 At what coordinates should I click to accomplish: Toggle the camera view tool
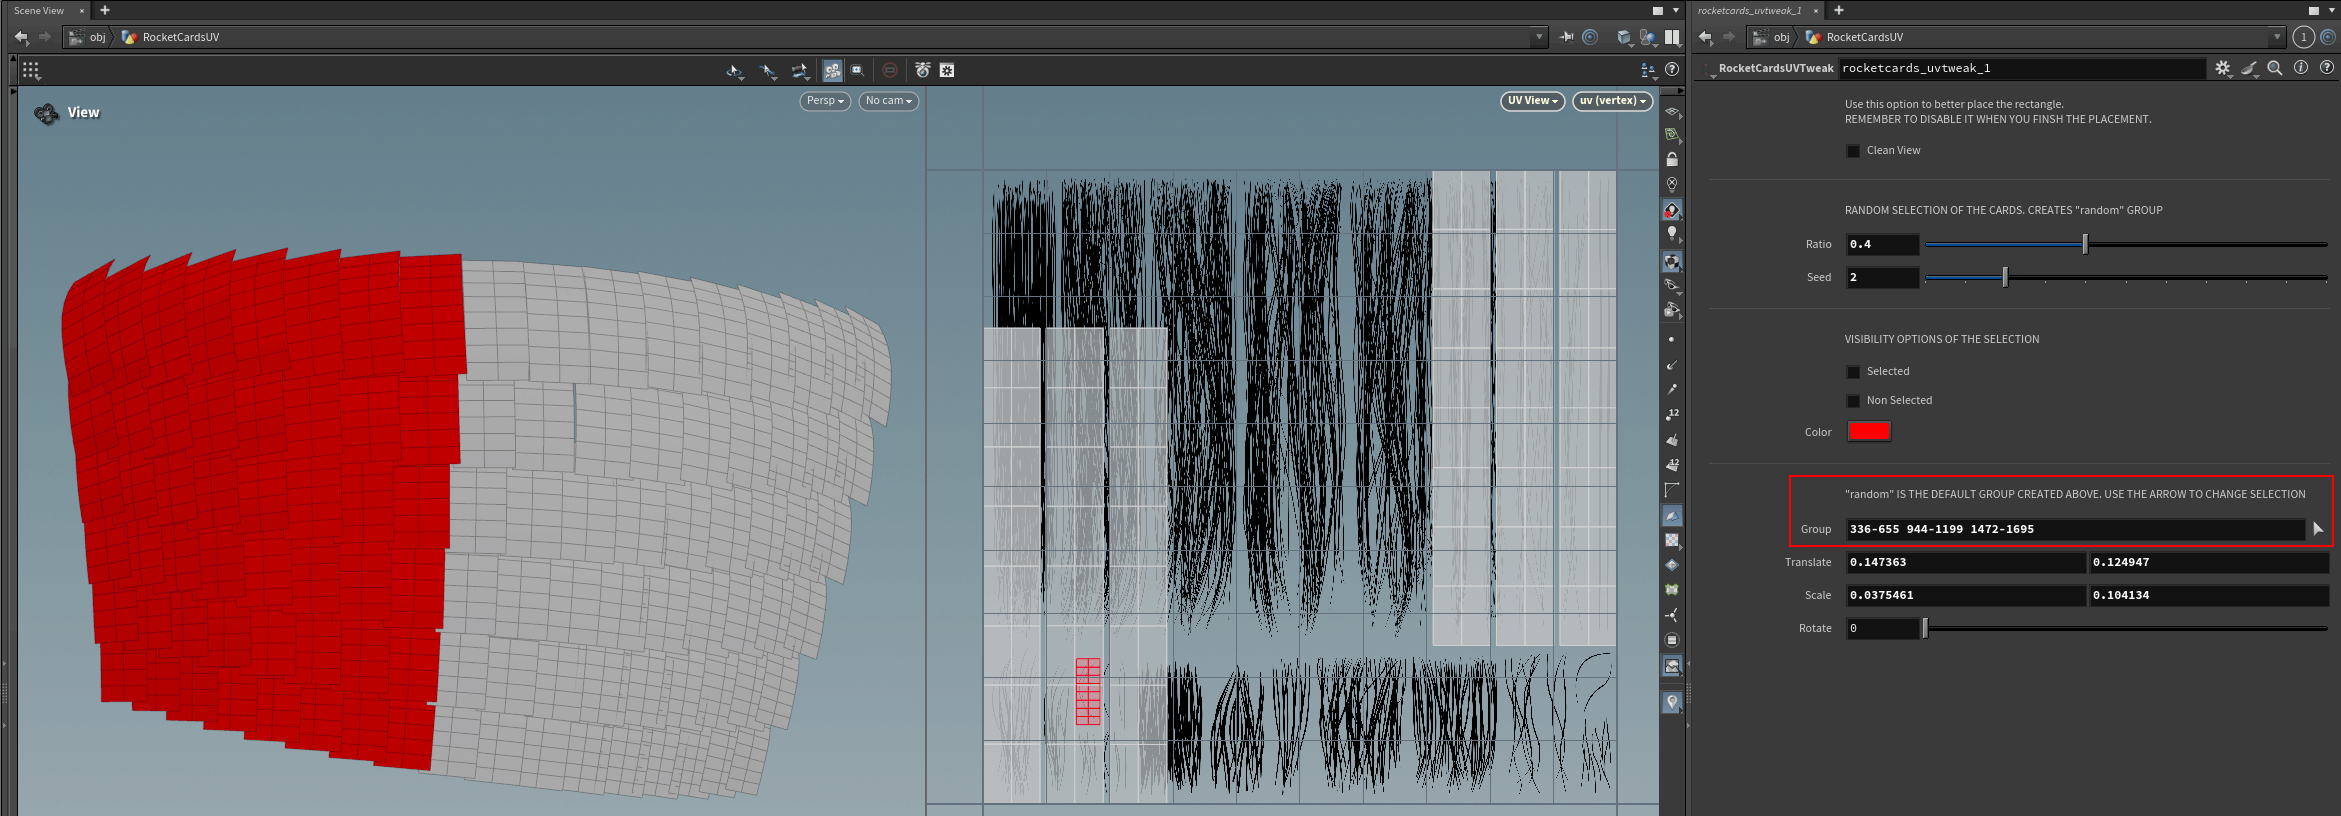tap(832, 70)
